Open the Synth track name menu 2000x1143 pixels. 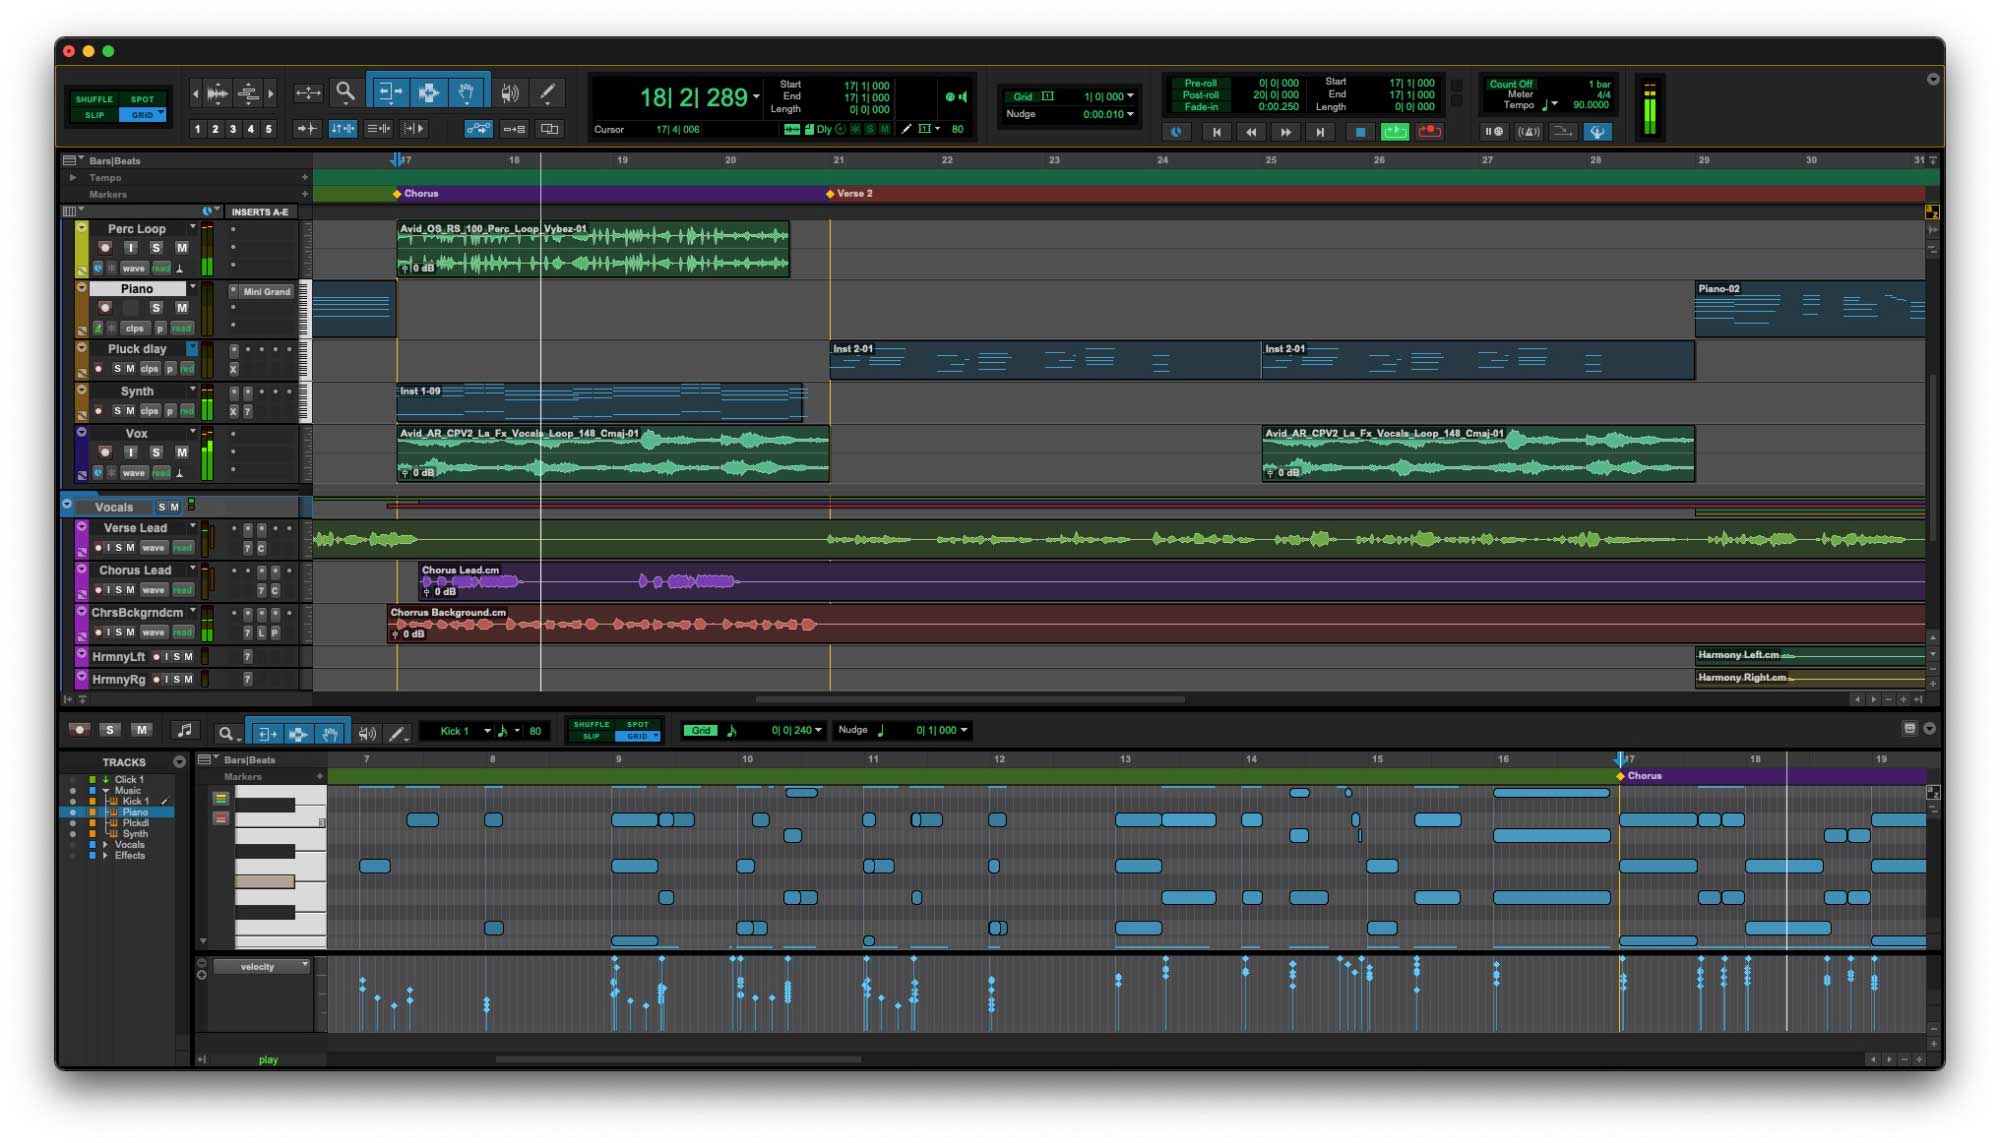coord(193,389)
